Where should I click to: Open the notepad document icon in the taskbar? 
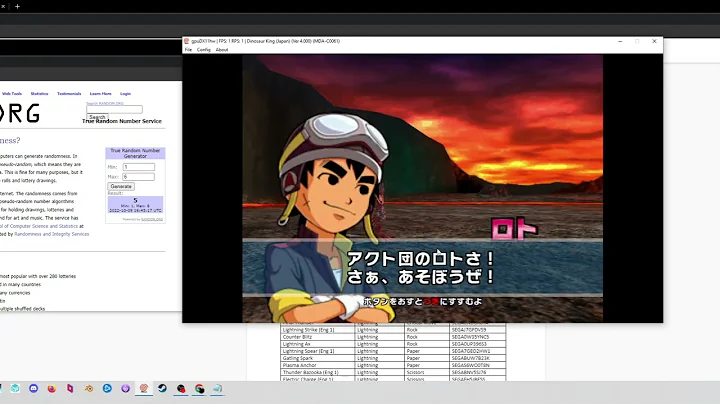click(218, 388)
